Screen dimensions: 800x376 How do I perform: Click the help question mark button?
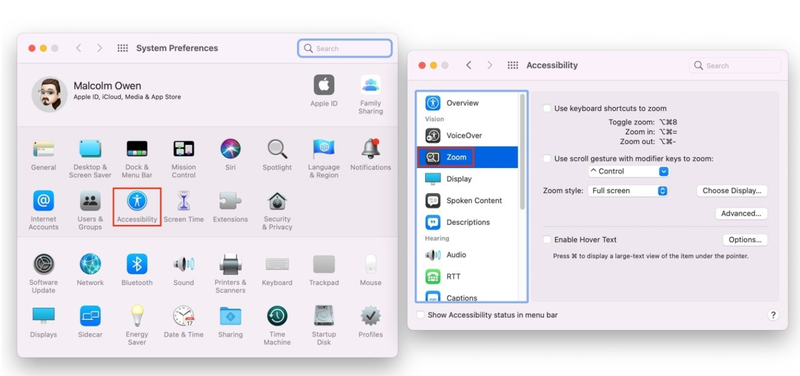[x=773, y=315]
